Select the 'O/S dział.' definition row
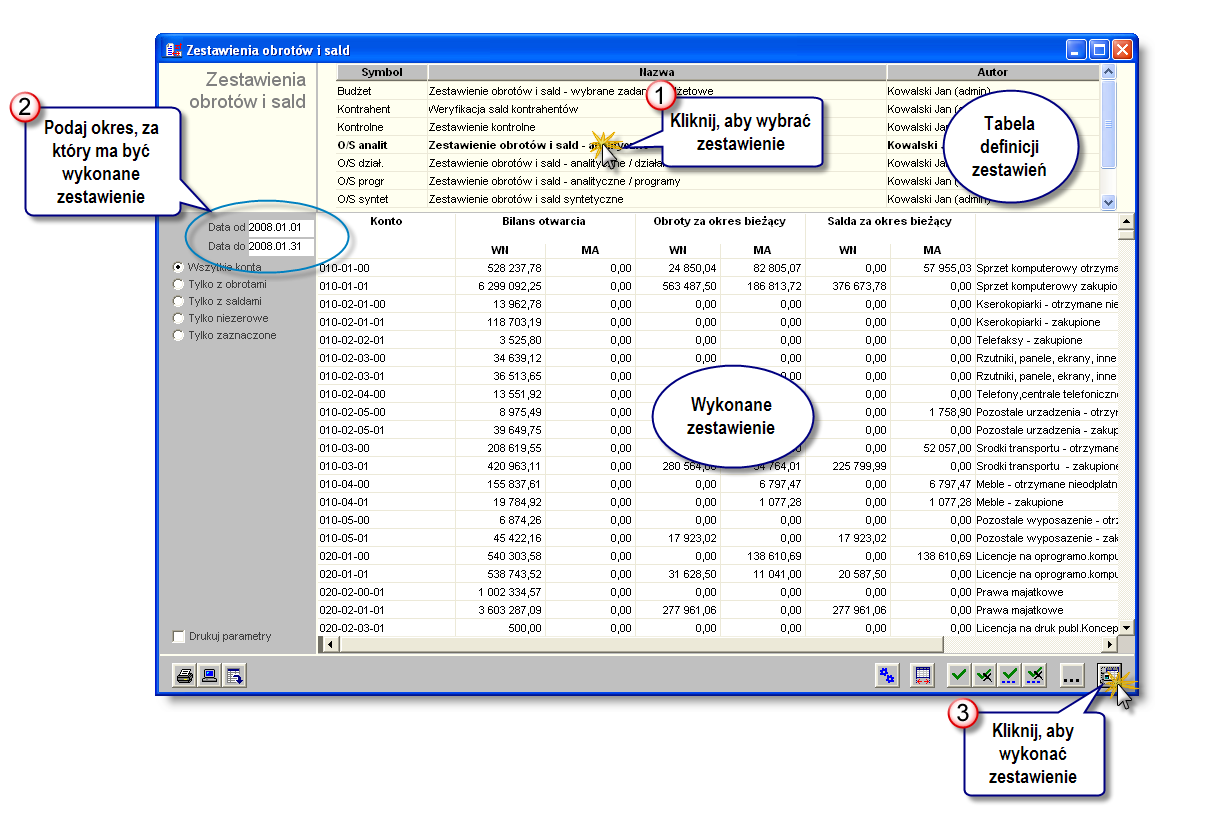The image size is (1228, 819). click(x=717, y=163)
